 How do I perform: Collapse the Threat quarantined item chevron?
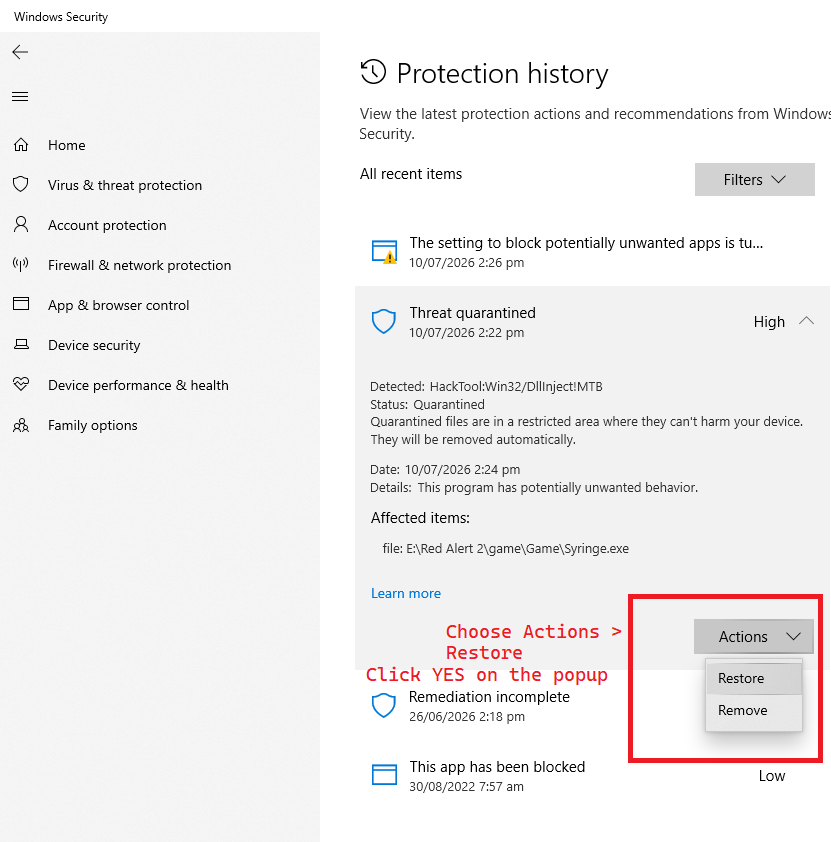click(806, 321)
